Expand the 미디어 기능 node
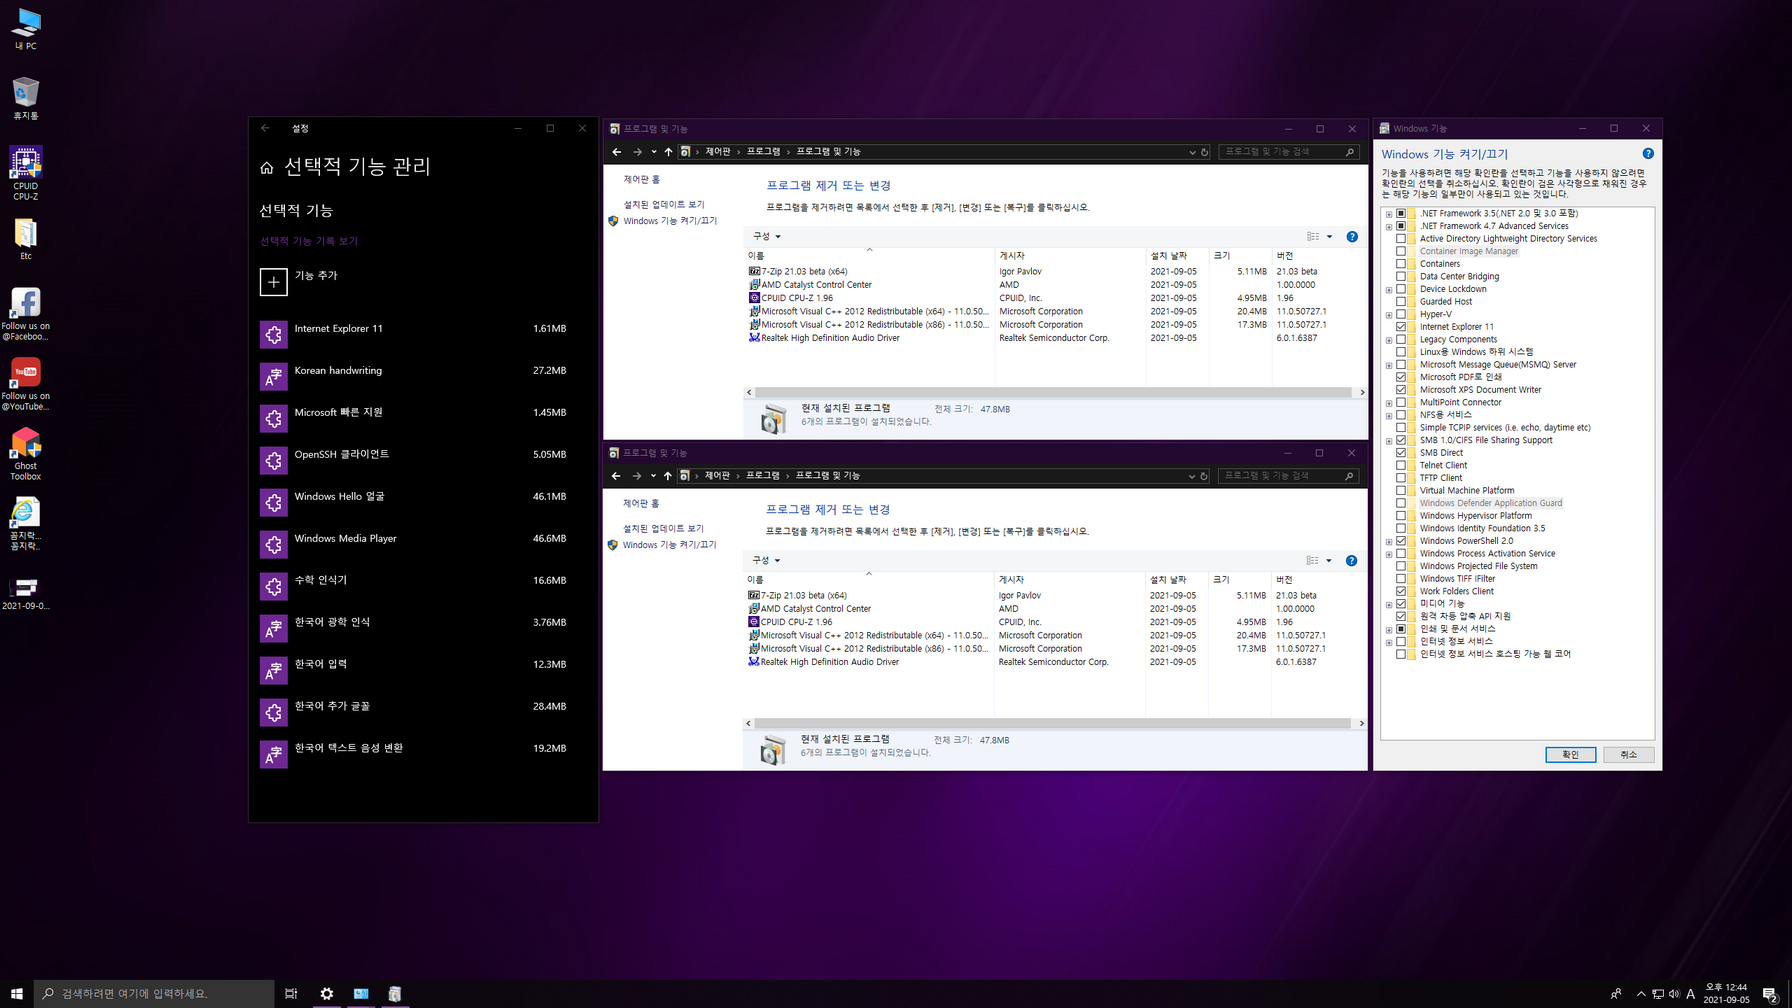The width and height of the screenshot is (1792, 1008). click(1389, 604)
